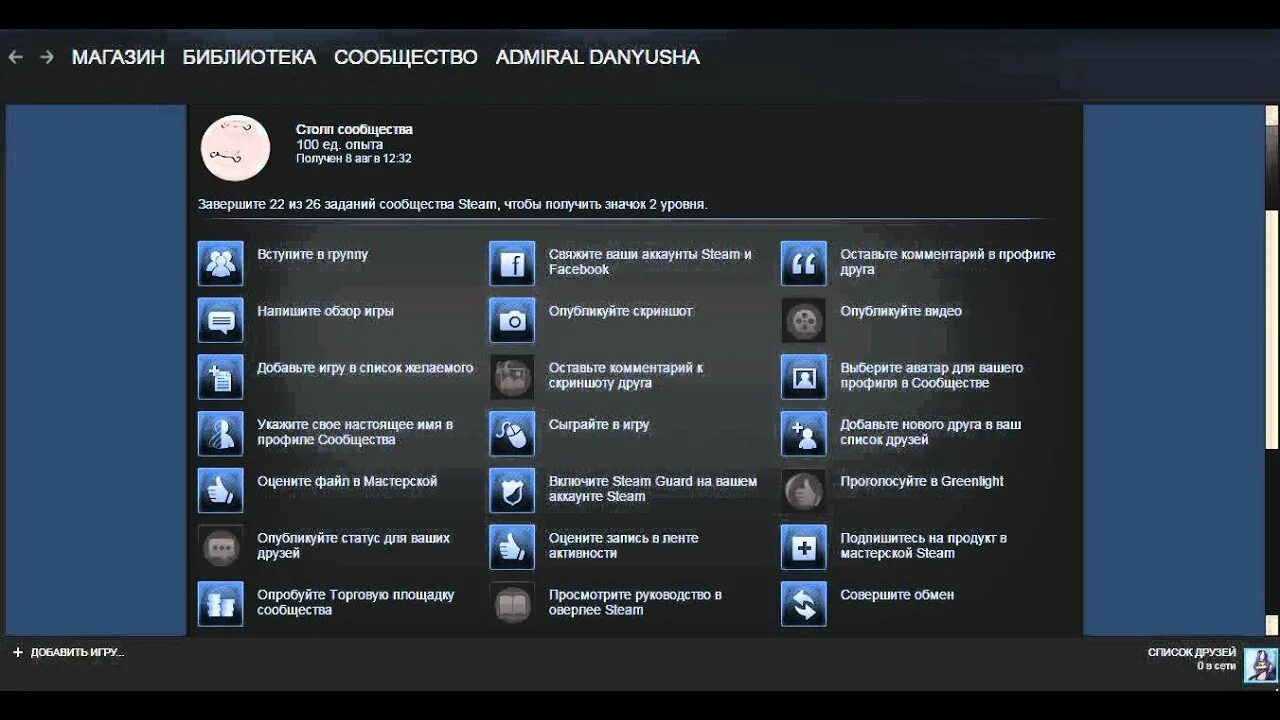The width and height of the screenshot is (1280, 720).
Task: Click the greyed guide book icon
Action: click(512, 605)
